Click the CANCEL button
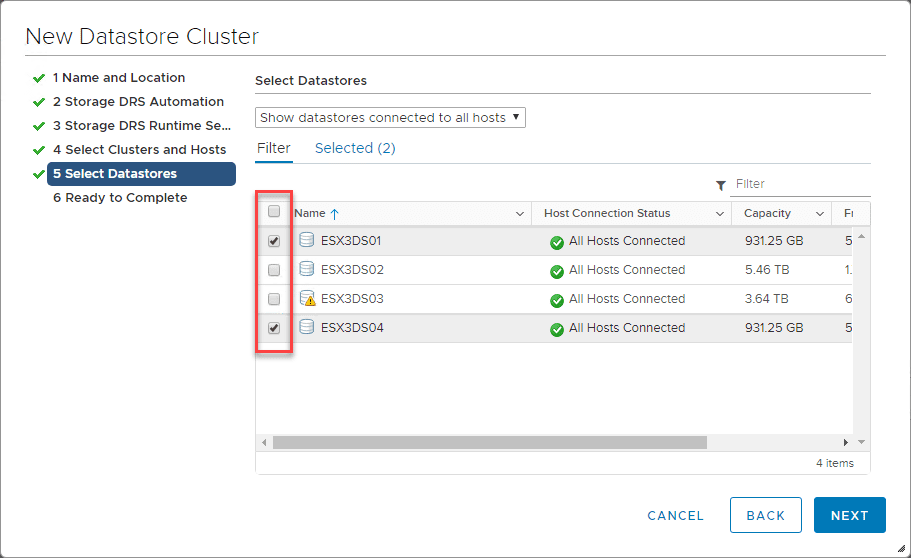This screenshot has height=558, width=911. tap(676, 516)
